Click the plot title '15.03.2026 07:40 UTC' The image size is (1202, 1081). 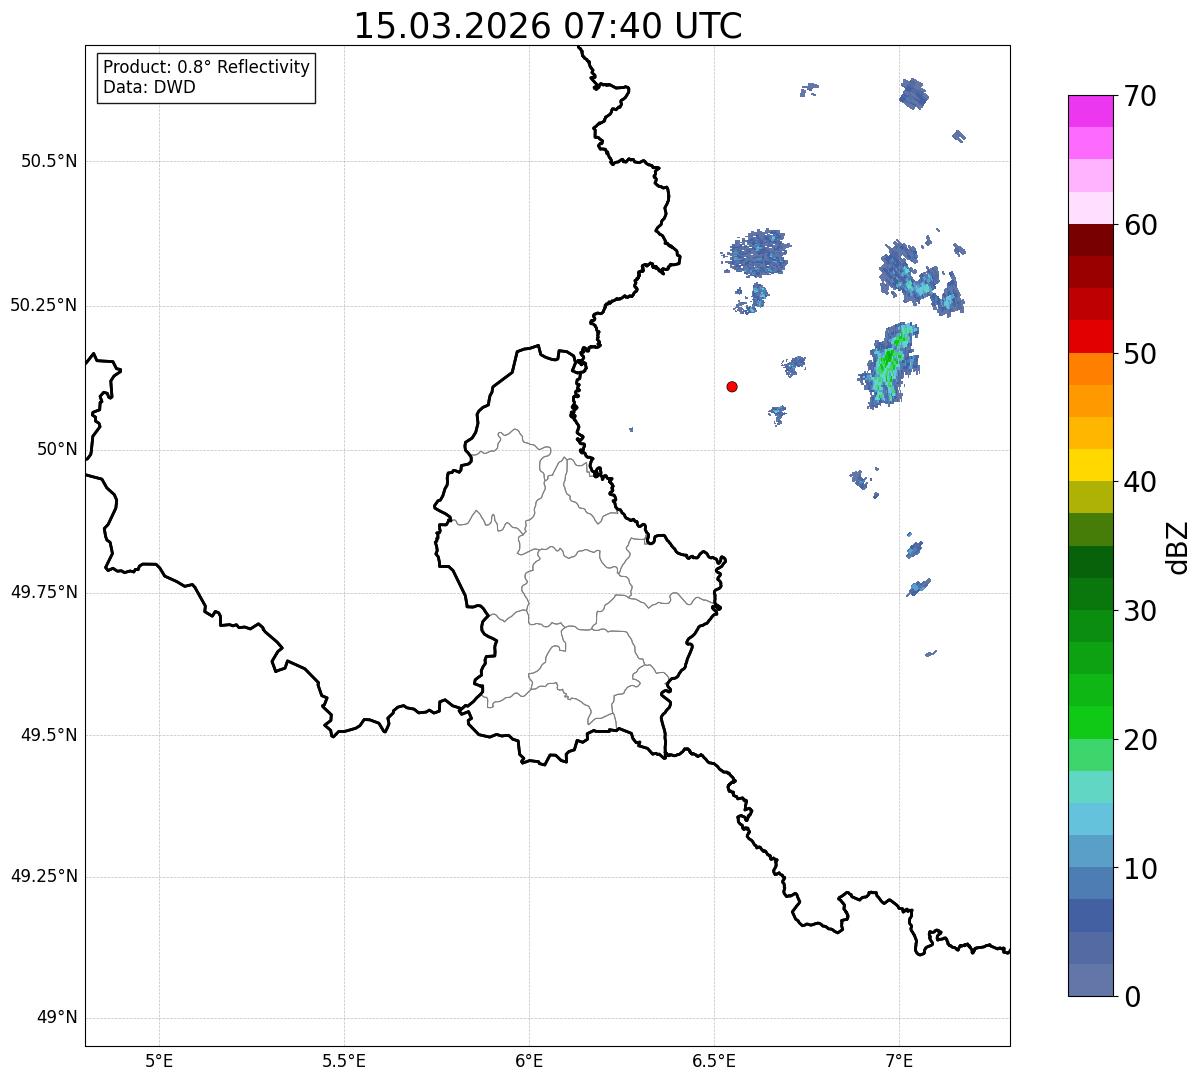(x=548, y=26)
